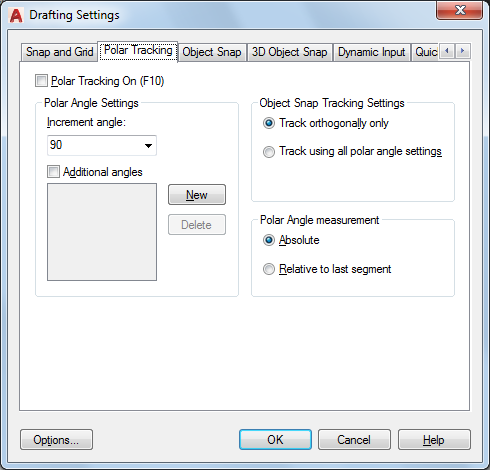The image size is (490, 470).
Task: Open the partially visible Quick Properties tab
Action: click(x=426, y=52)
